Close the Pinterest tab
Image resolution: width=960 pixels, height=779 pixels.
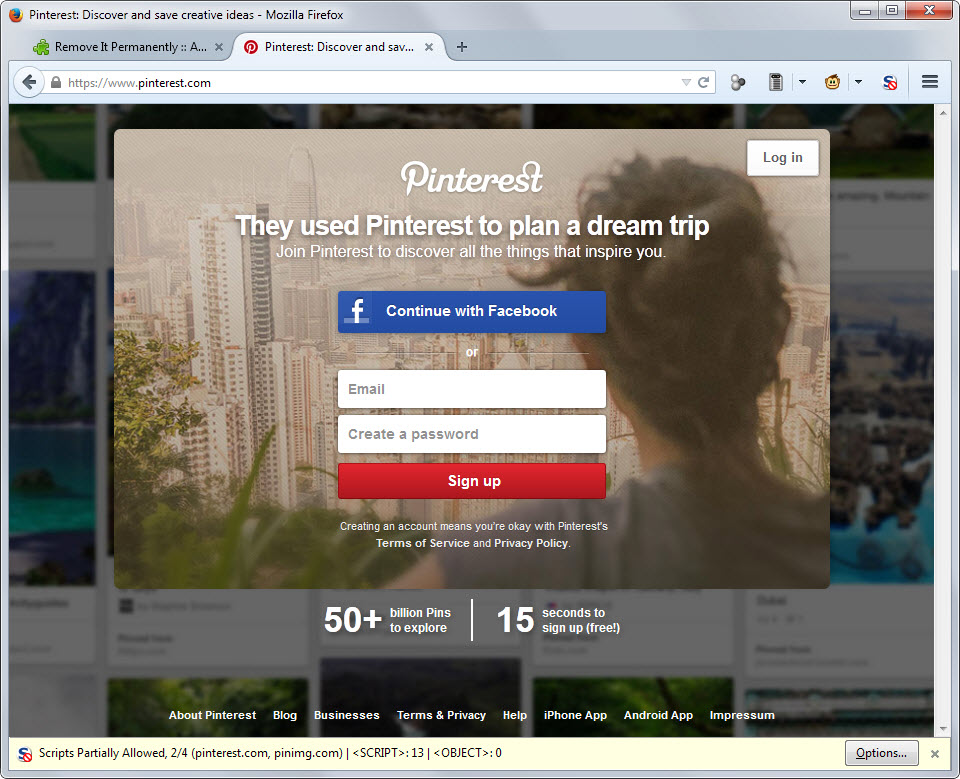pos(429,47)
